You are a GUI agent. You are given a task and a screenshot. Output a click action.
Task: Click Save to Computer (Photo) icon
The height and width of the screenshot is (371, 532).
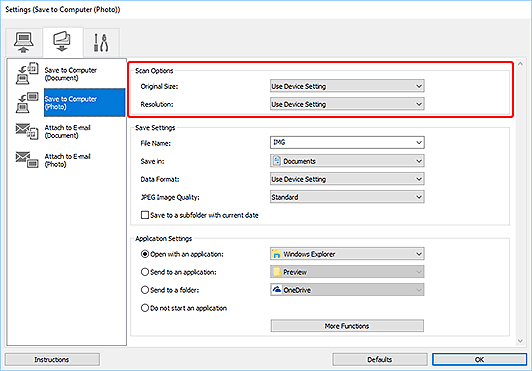click(x=27, y=103)
